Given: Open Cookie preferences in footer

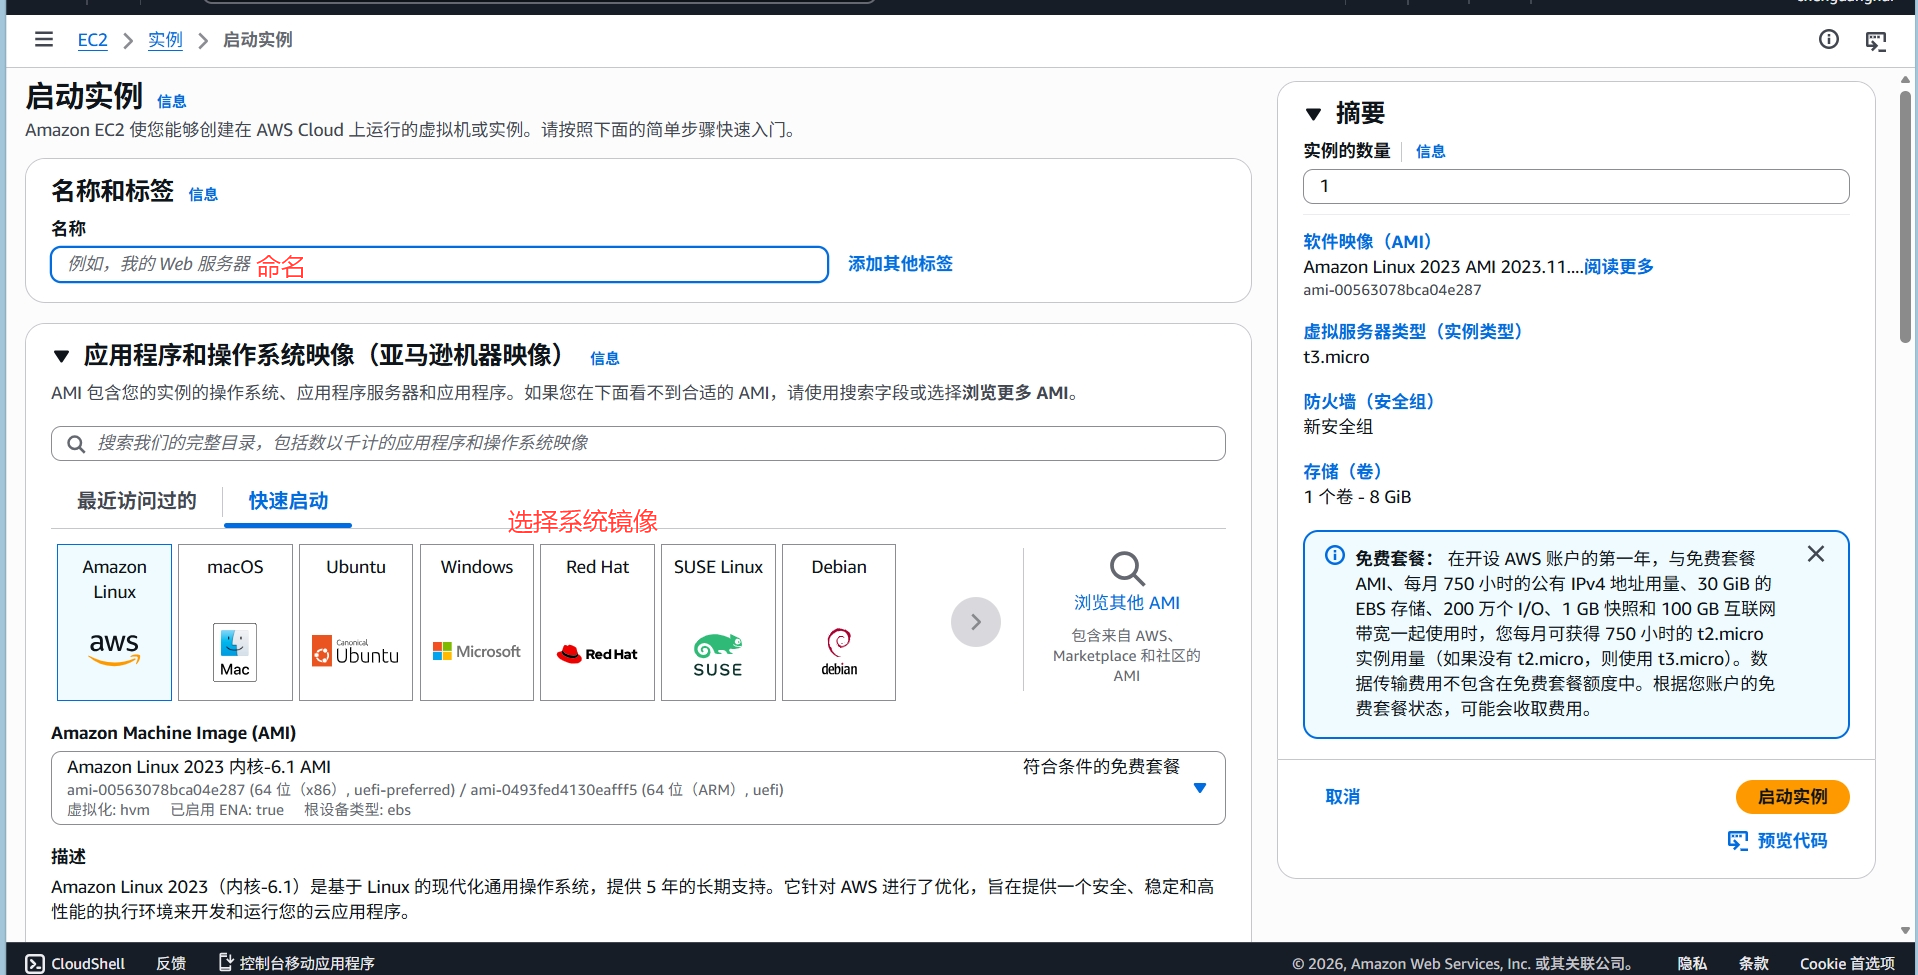Looking at the screenshot, I should [x=1847, y=963].
